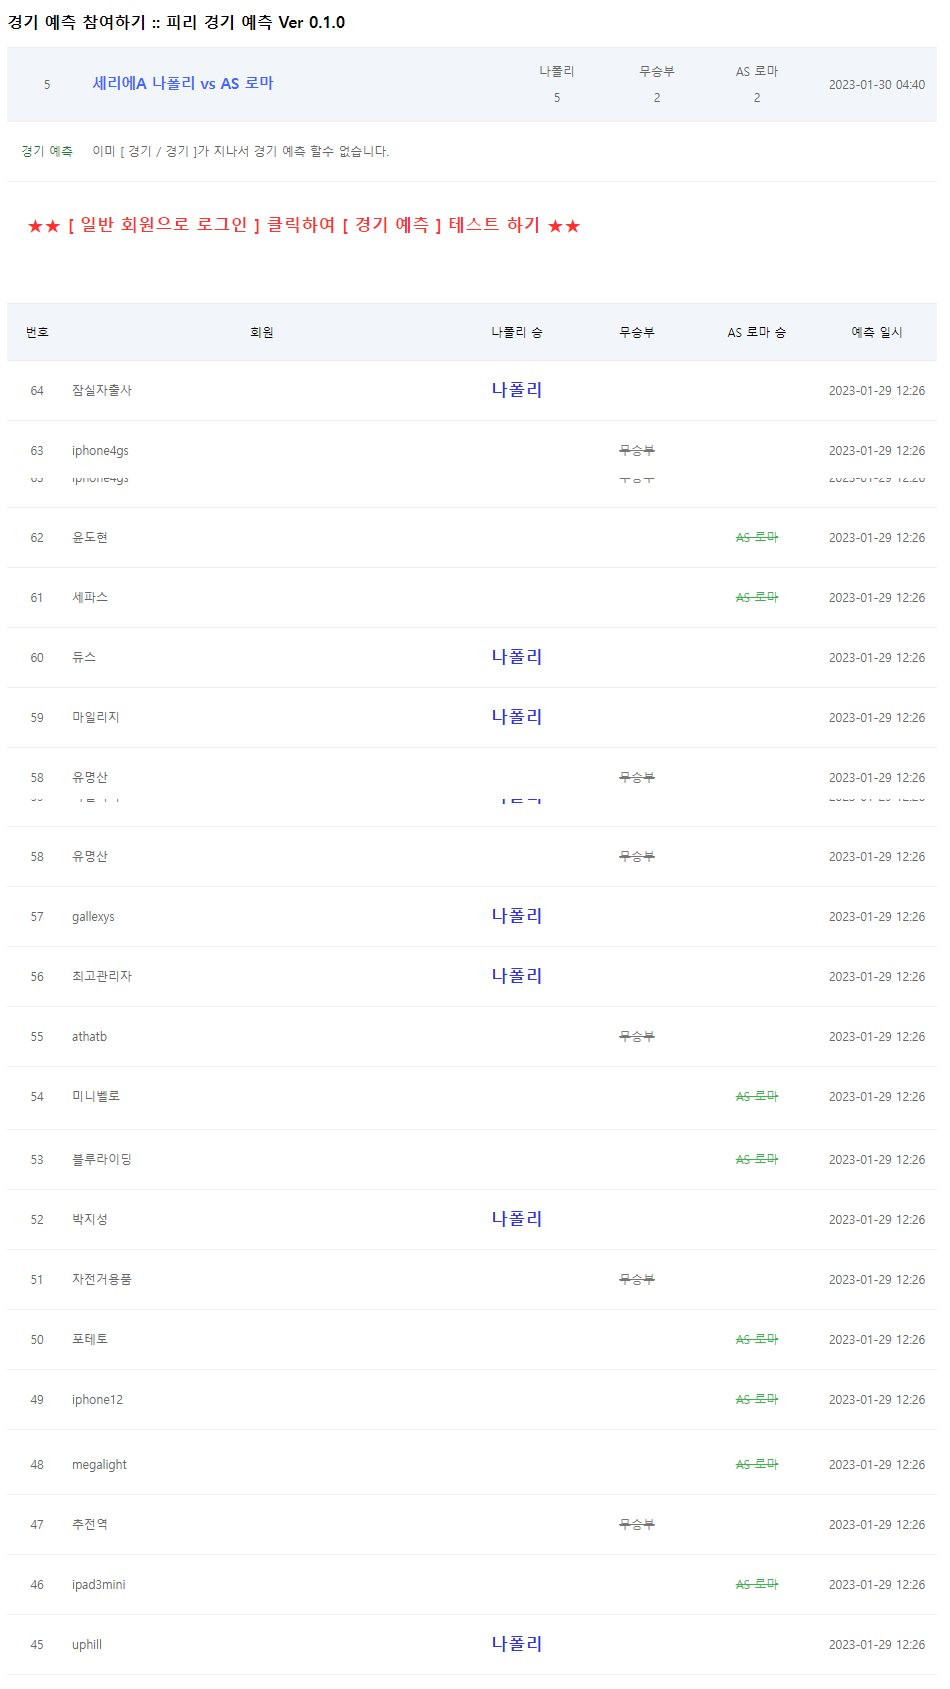The width and height of the screenshot is (950, 1689).
Task: Select the green 경기 예측 label
Action: [x=47, y=151]
